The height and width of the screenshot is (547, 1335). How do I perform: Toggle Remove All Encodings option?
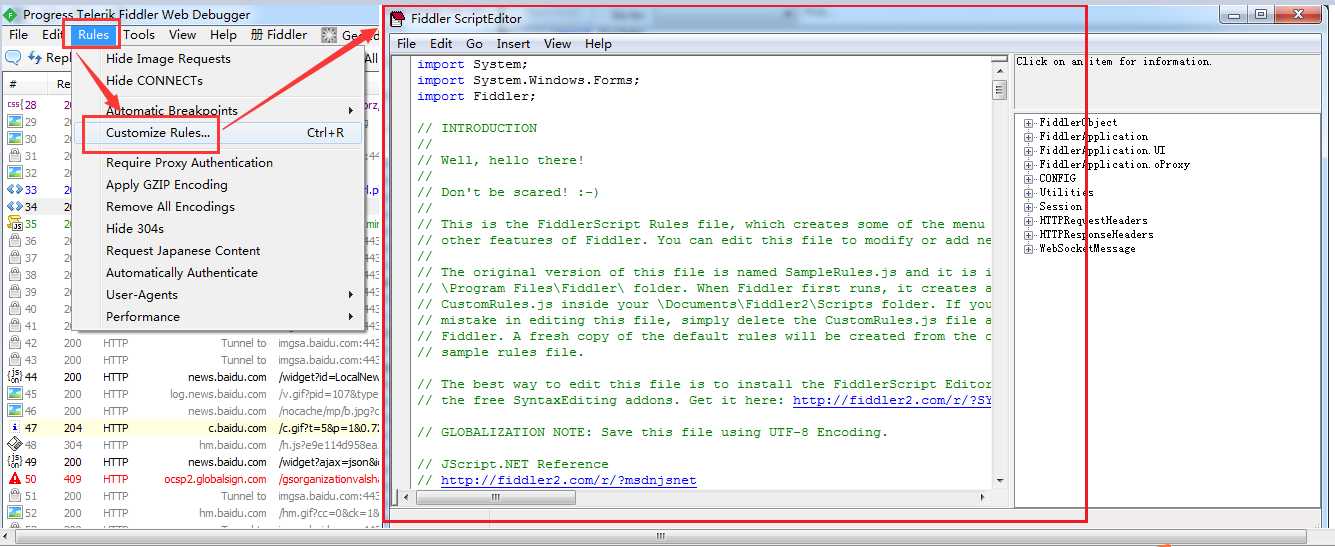tap(170, 207)
